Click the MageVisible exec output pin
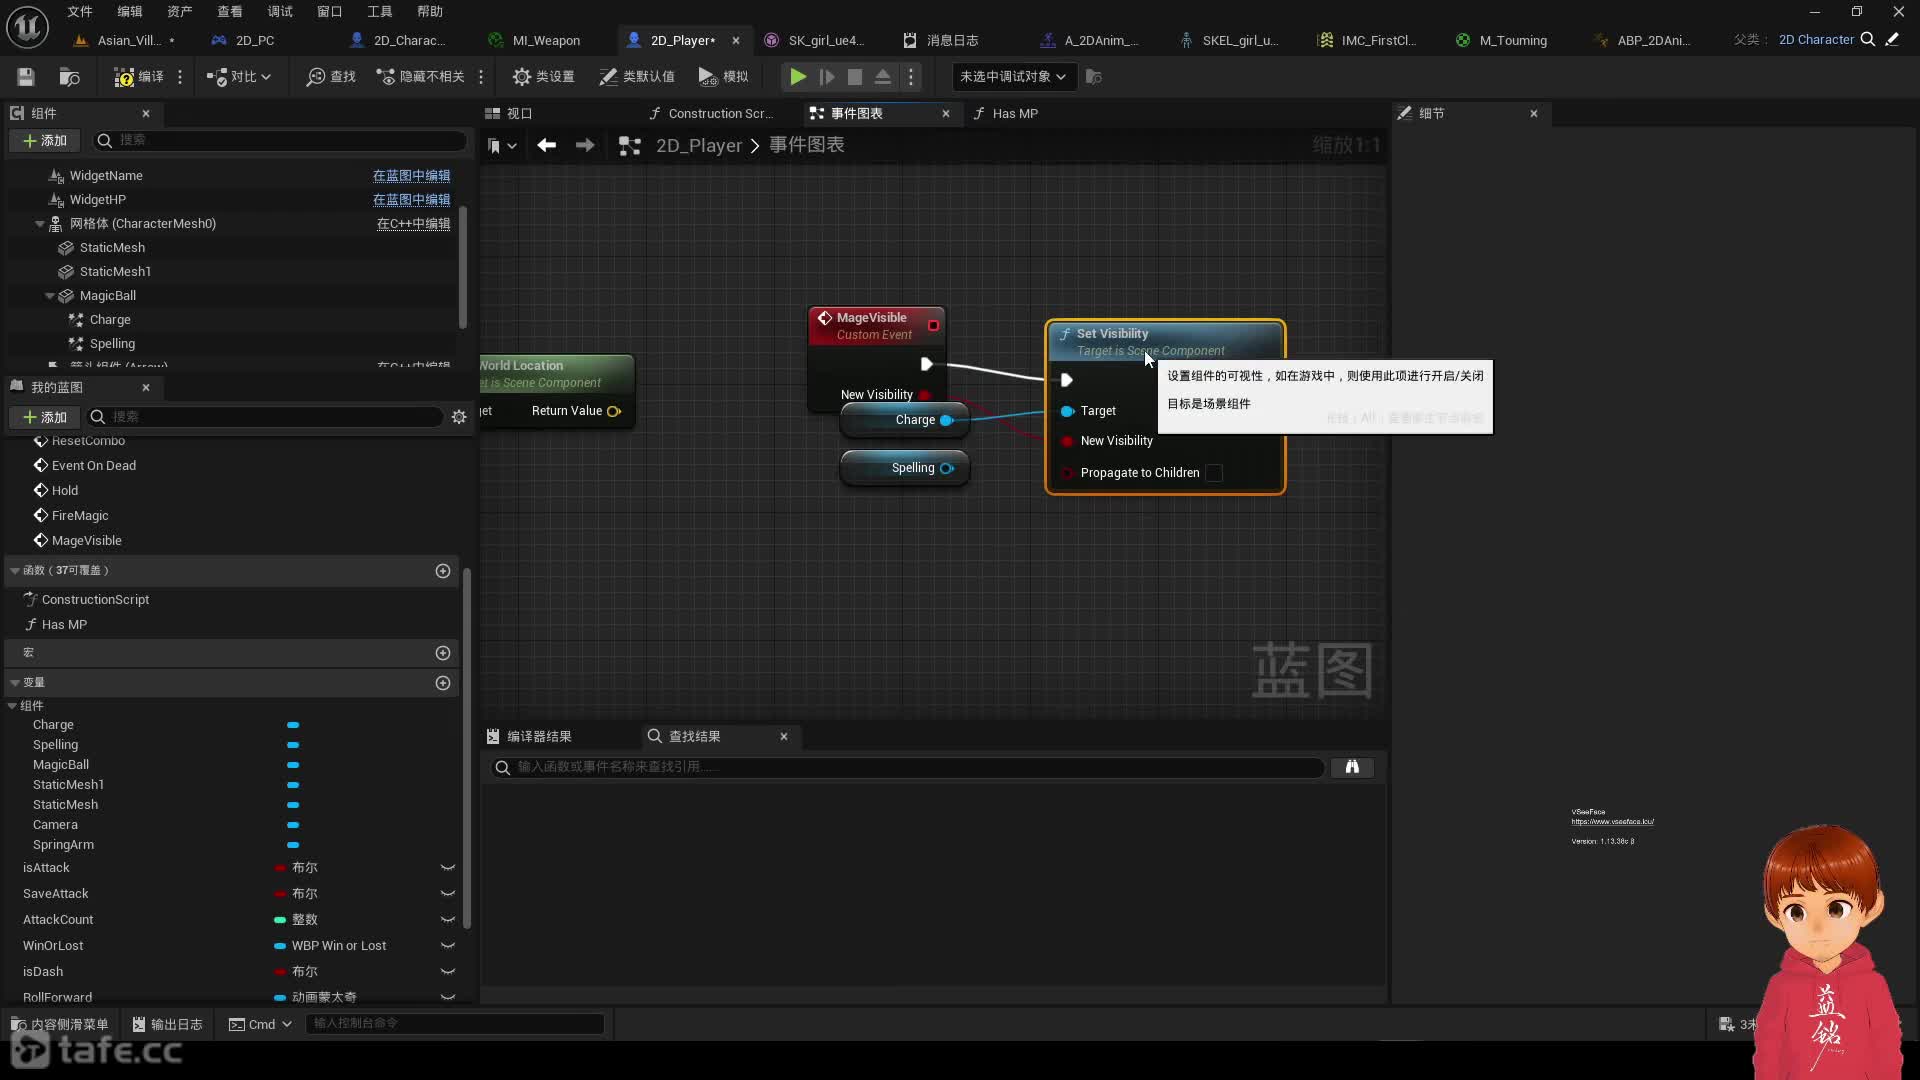 [x=926, y=364]
